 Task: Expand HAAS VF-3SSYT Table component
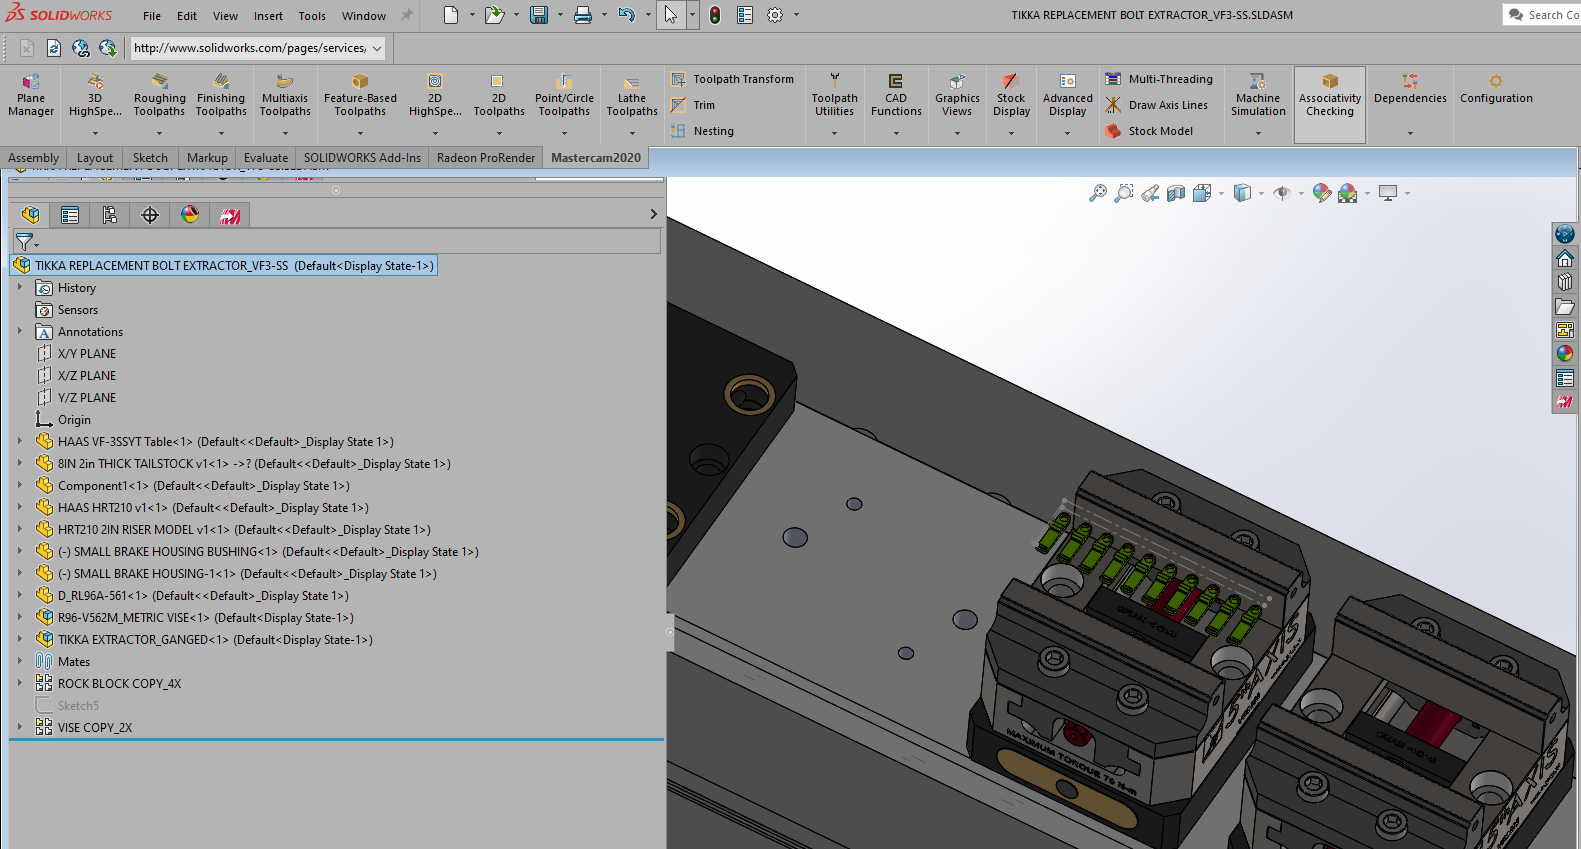coord(20,441)
